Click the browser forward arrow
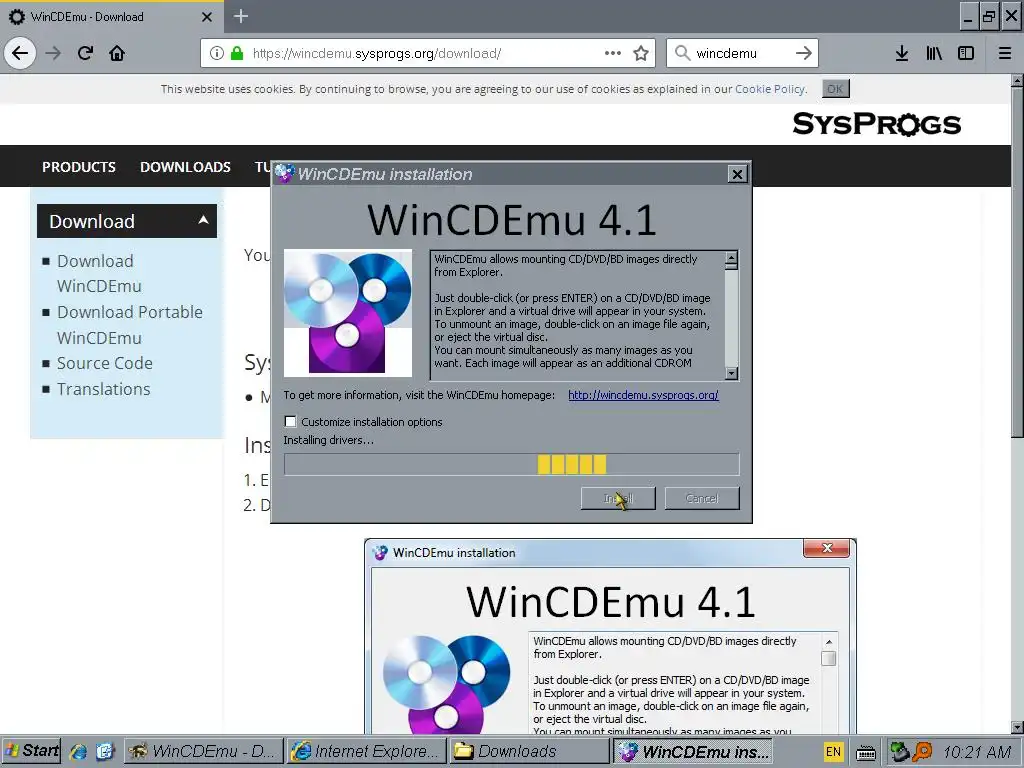1024x768 pixels. click(x=54, y=53)
